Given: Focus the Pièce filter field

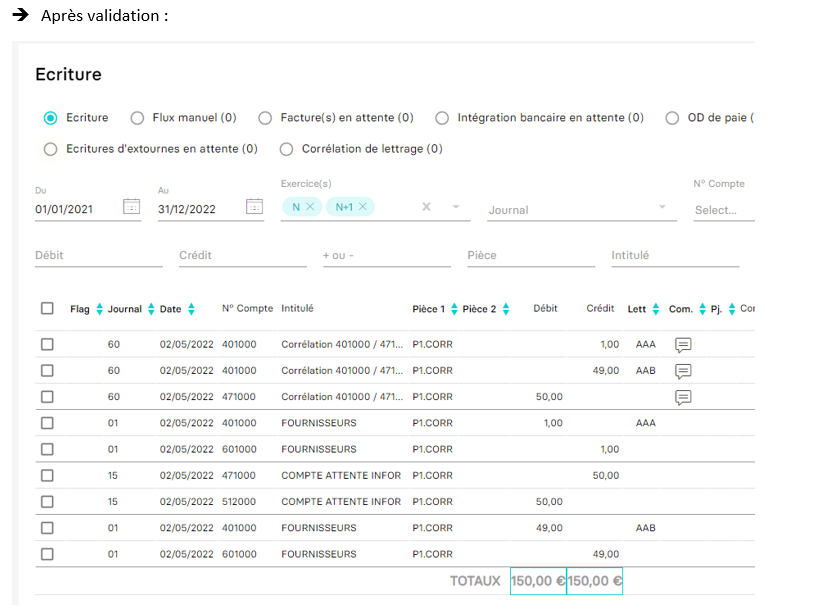Looking at the screenshot, I should (531, 255).
